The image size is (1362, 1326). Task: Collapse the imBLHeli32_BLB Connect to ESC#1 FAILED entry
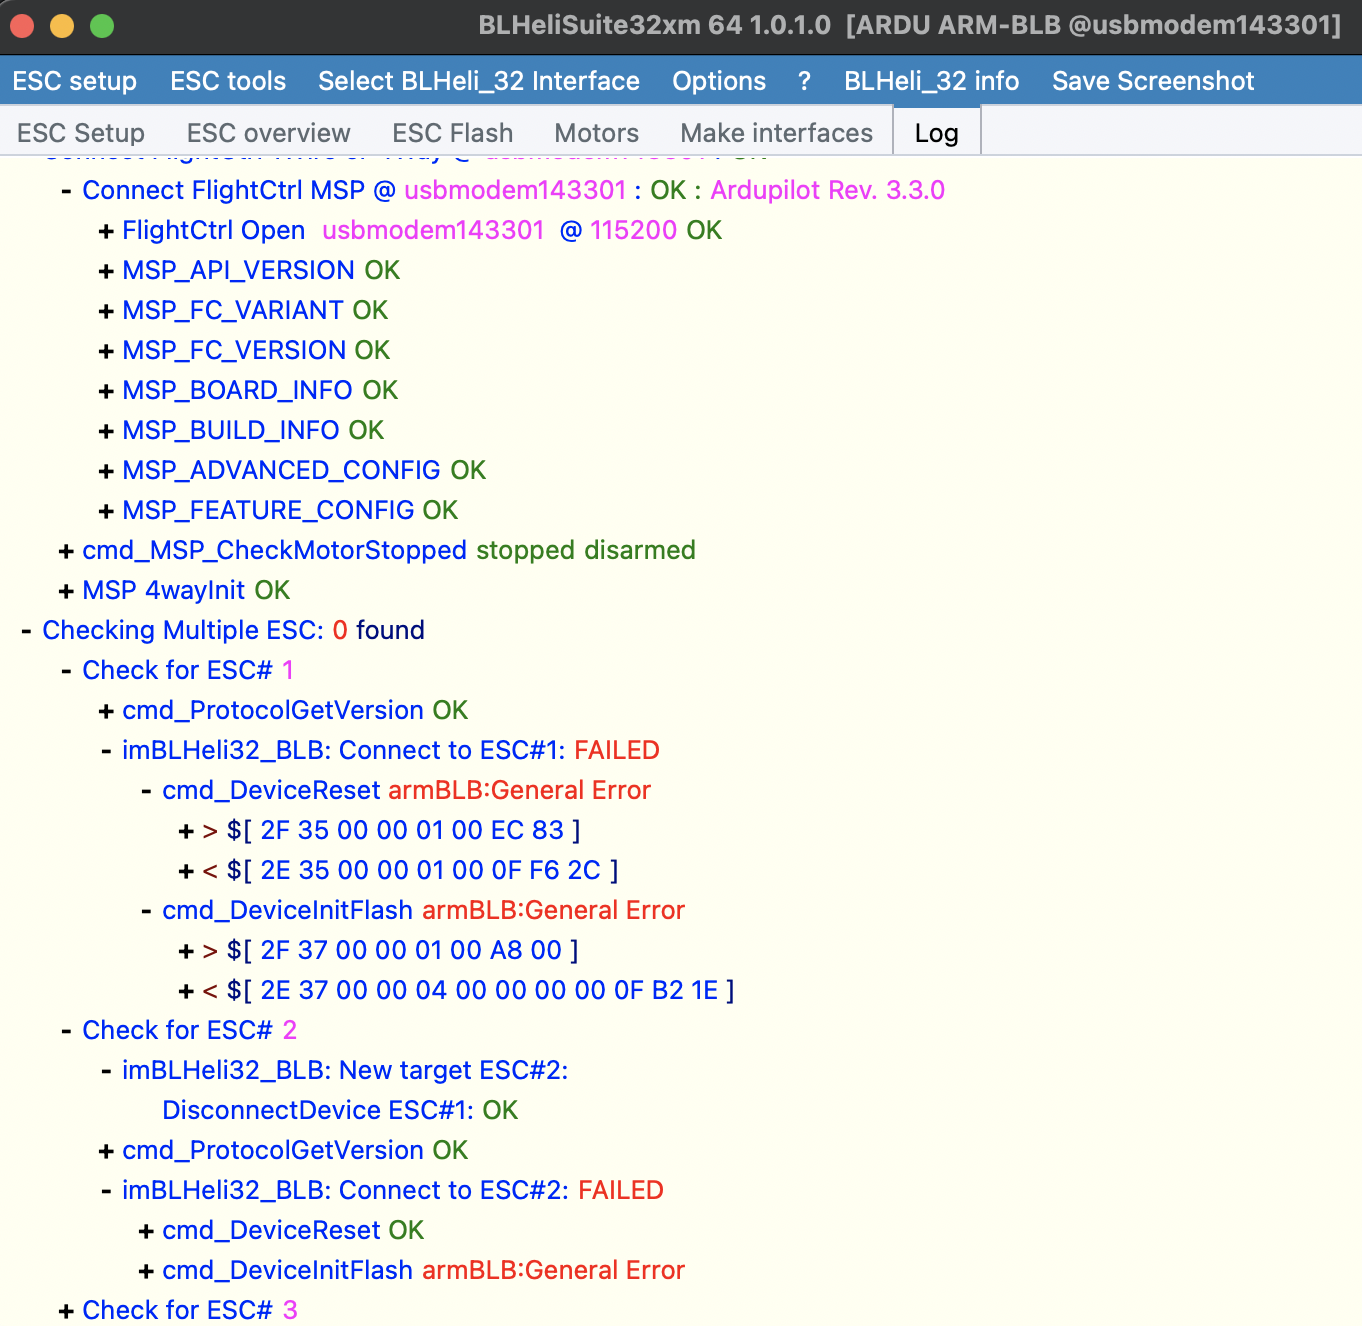(x=106, y=750)
